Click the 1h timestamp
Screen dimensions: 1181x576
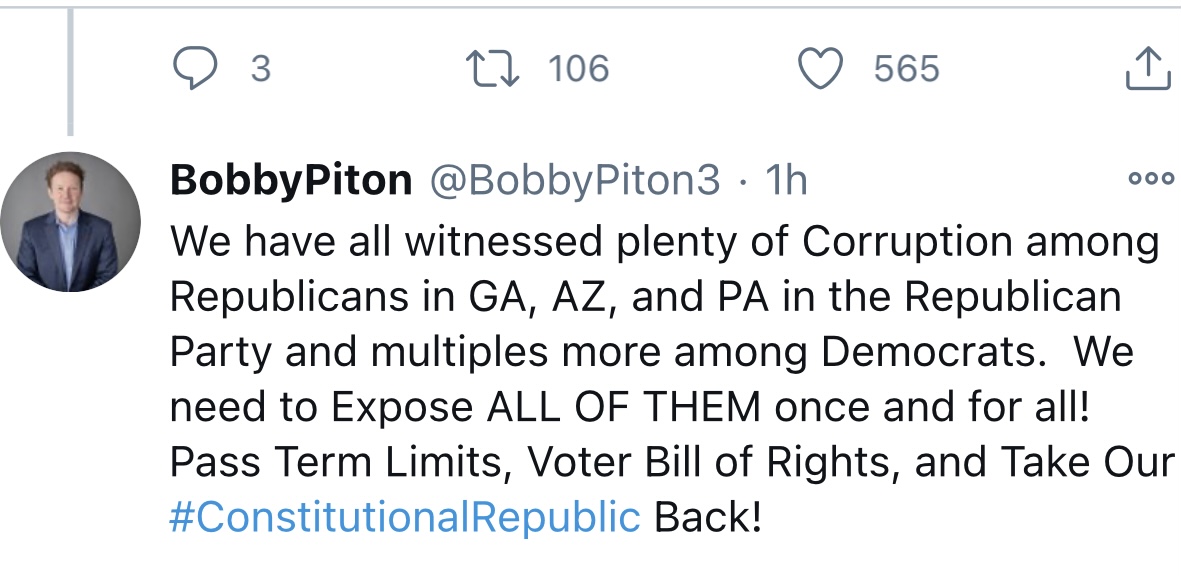click(786, 181)
